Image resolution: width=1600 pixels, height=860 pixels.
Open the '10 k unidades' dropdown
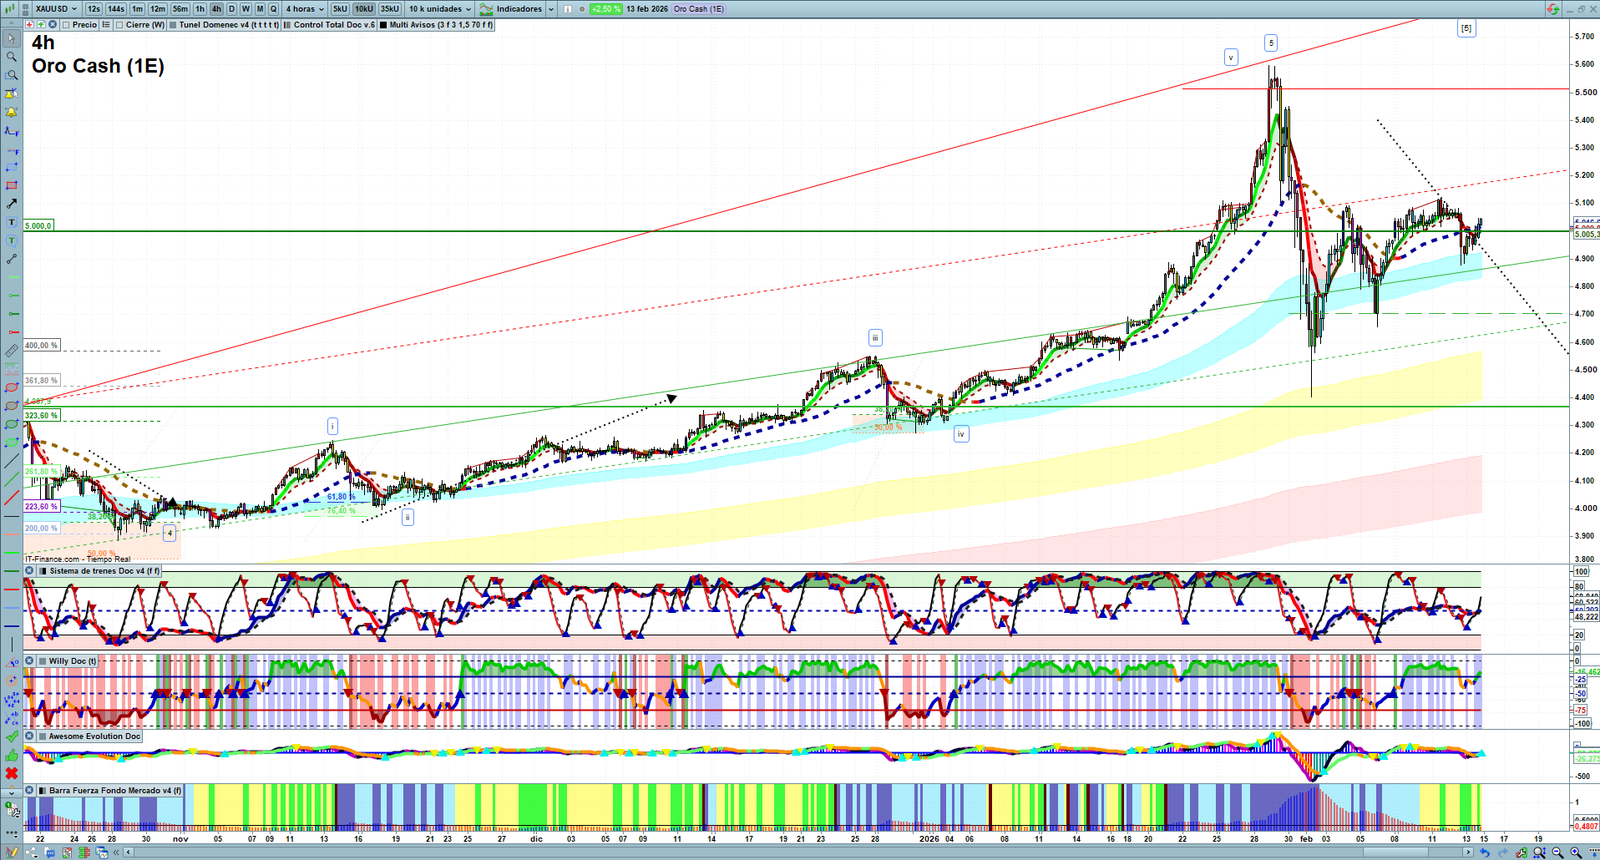click(x=439, y=9)
